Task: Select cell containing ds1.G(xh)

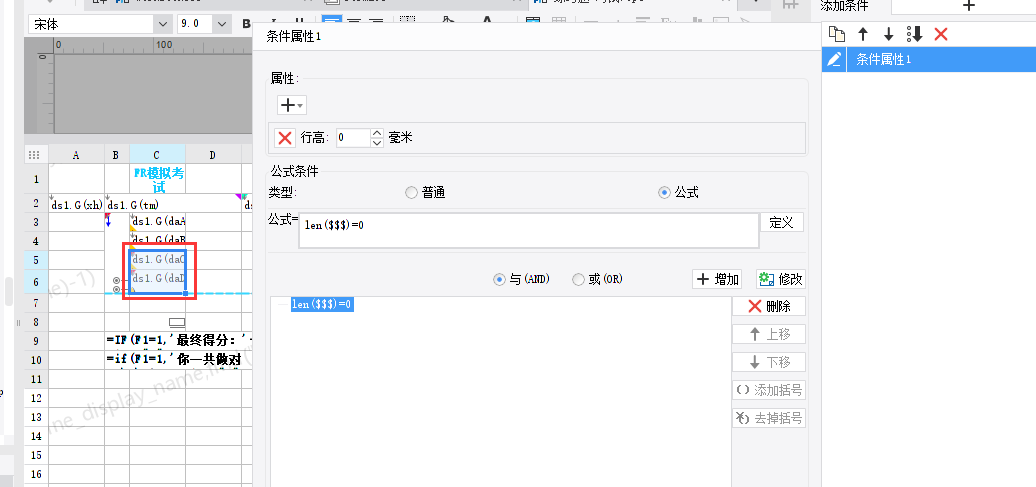Action: pos(77,204)
